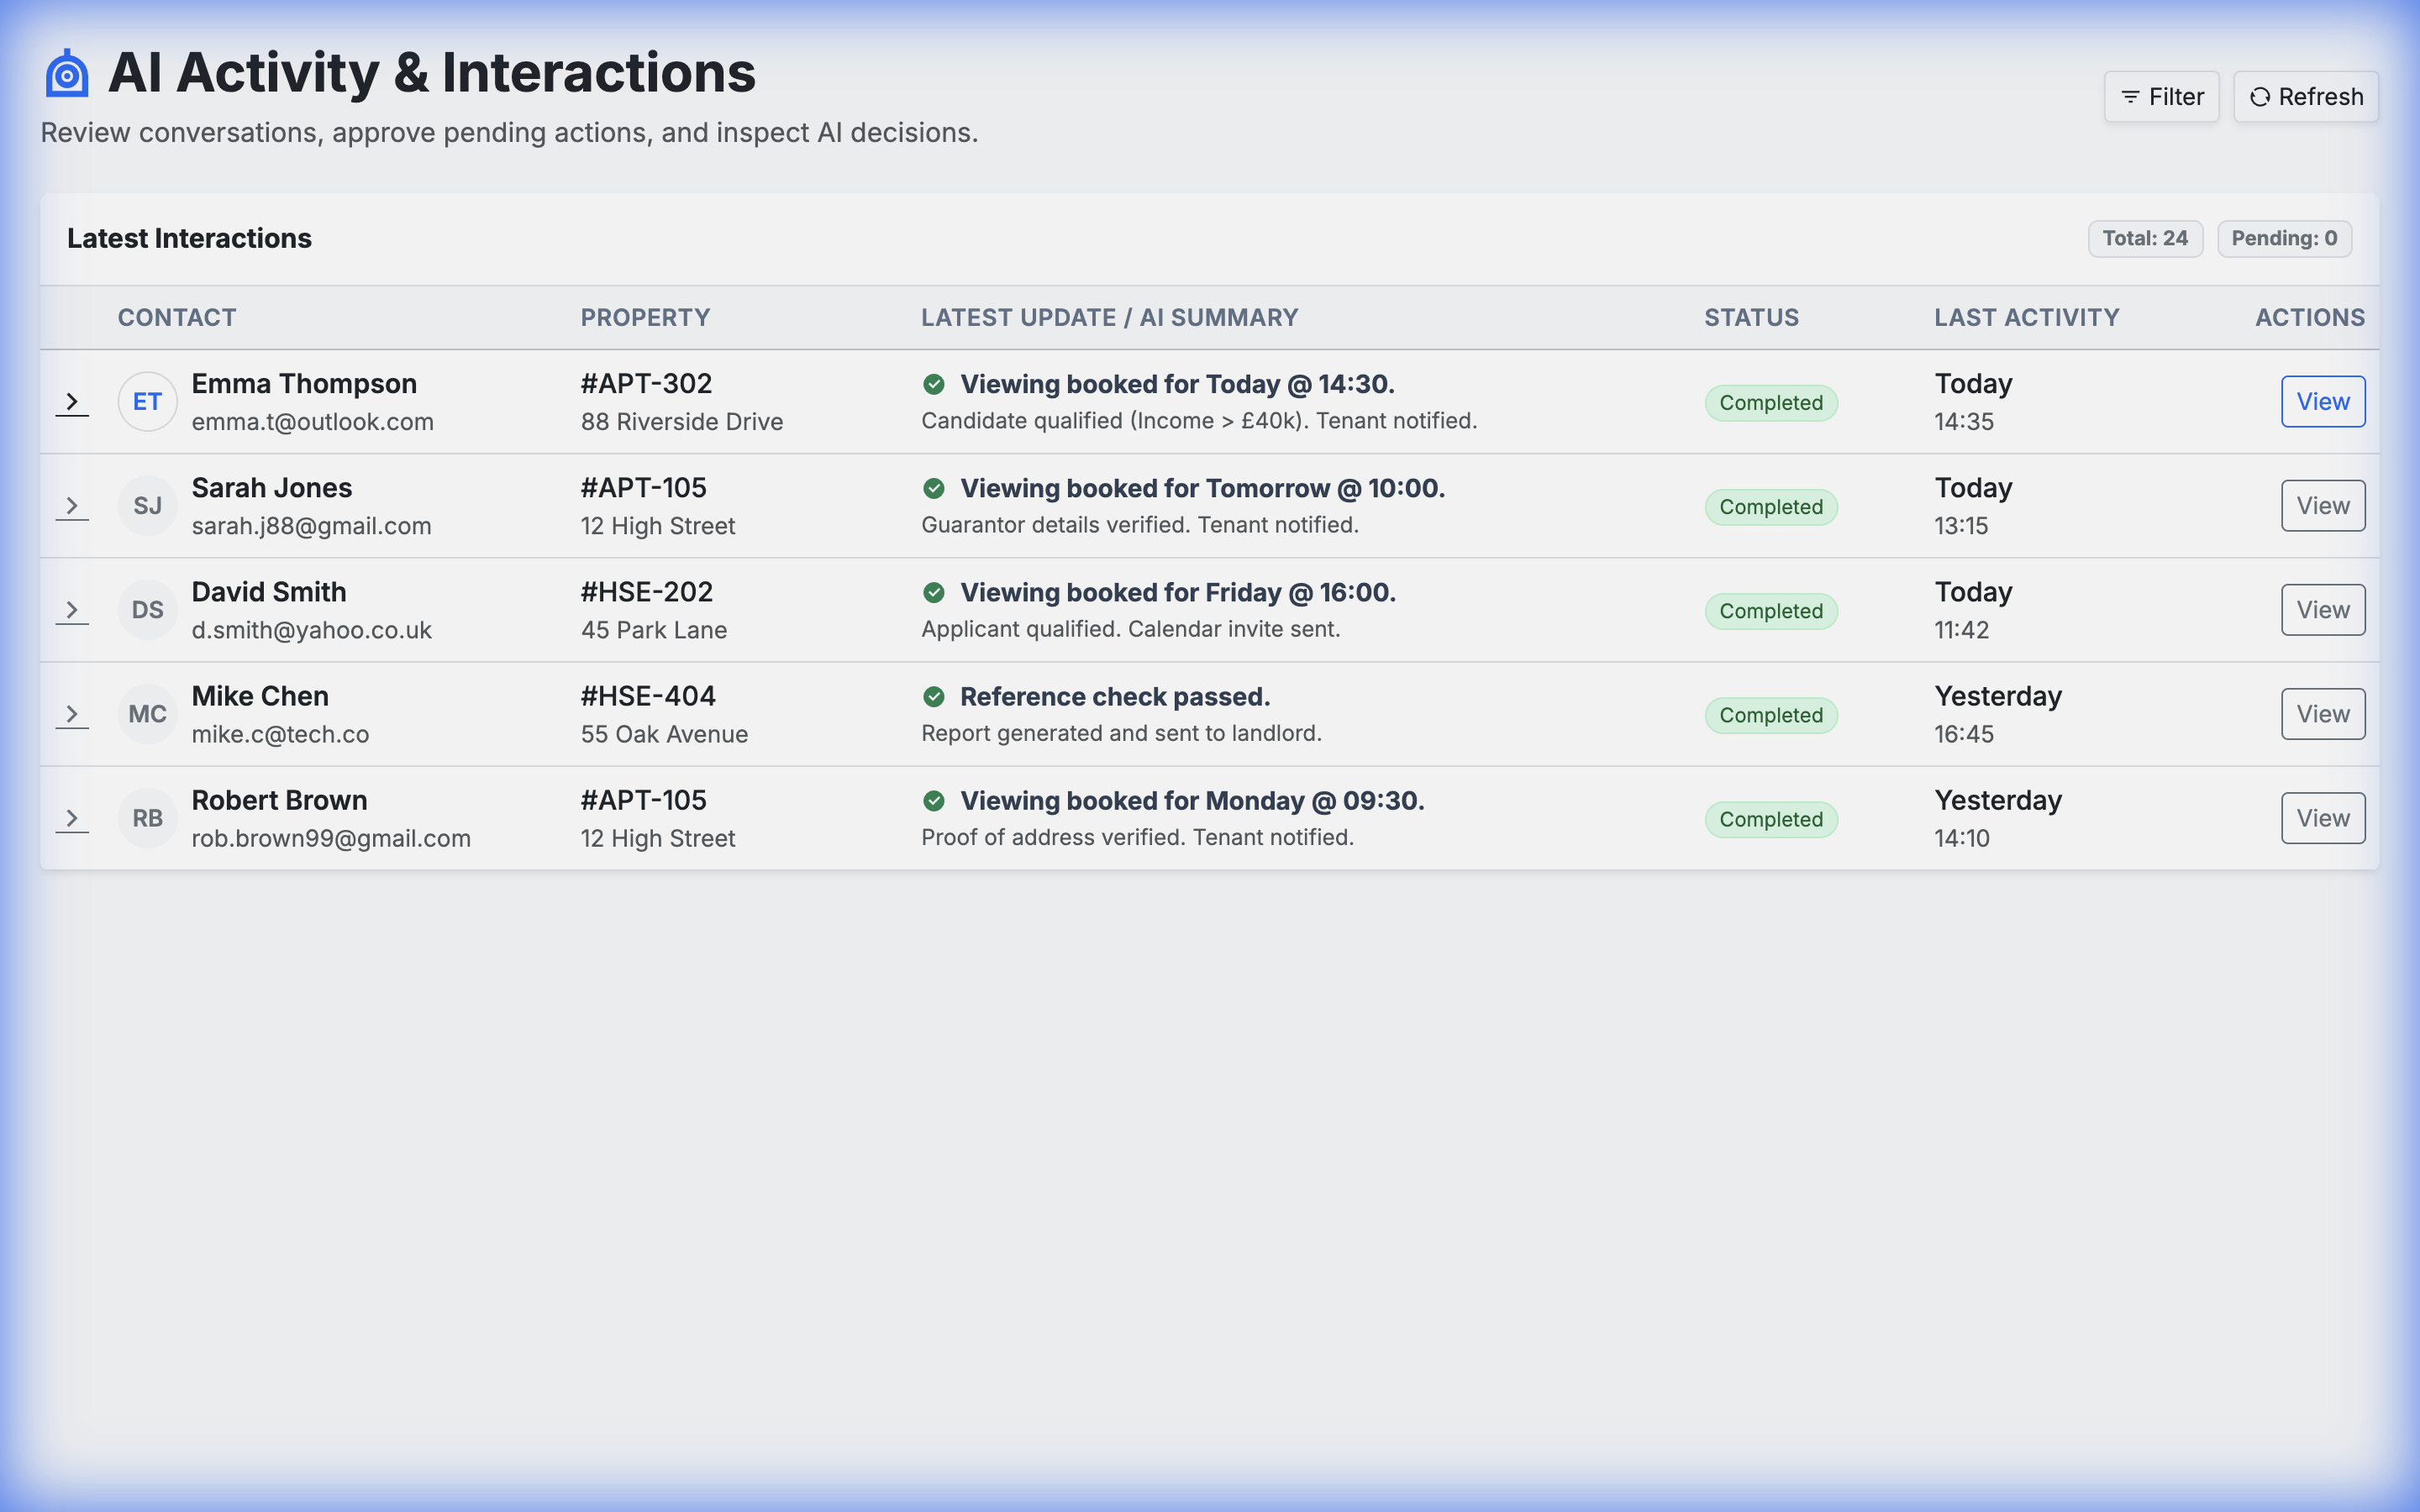
Task: Click the CONTACT column header
Action: pos(177,317)
